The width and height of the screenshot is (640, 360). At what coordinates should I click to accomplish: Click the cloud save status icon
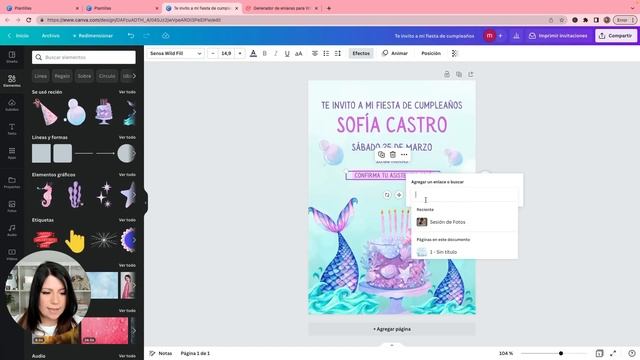(165, 36)
